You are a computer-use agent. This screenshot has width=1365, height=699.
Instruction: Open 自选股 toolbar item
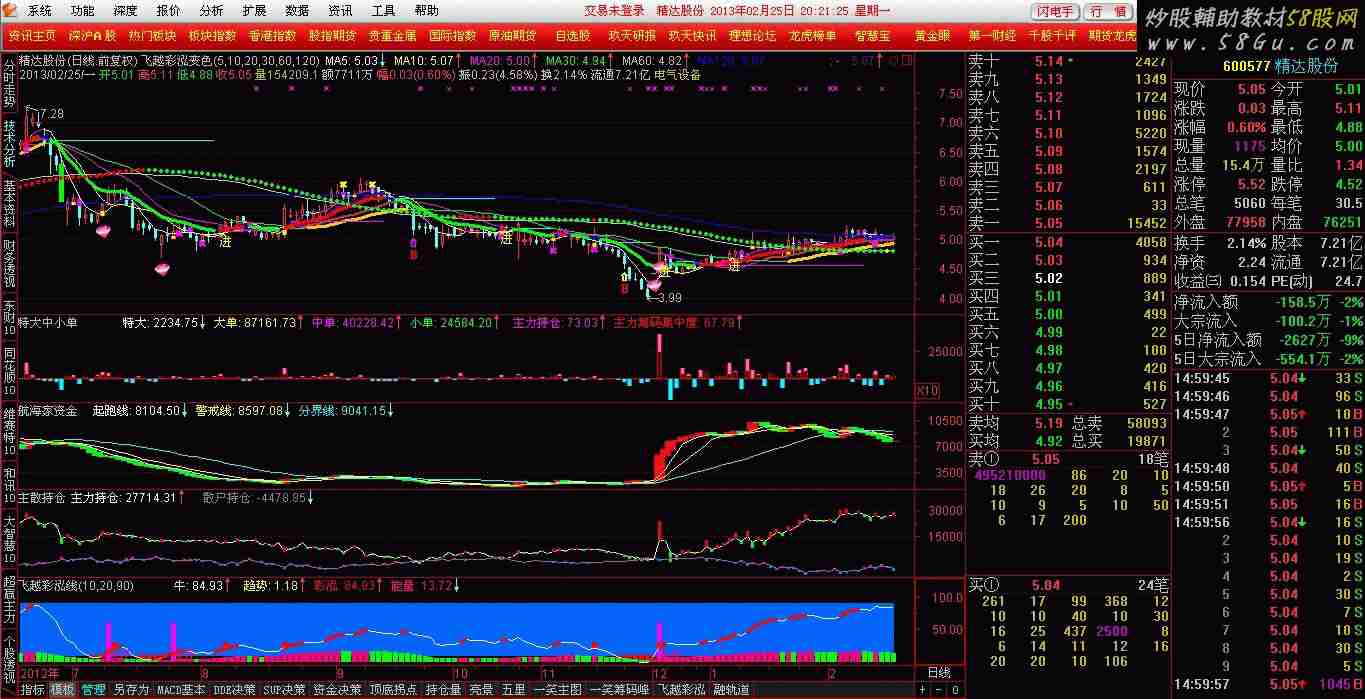573,35
